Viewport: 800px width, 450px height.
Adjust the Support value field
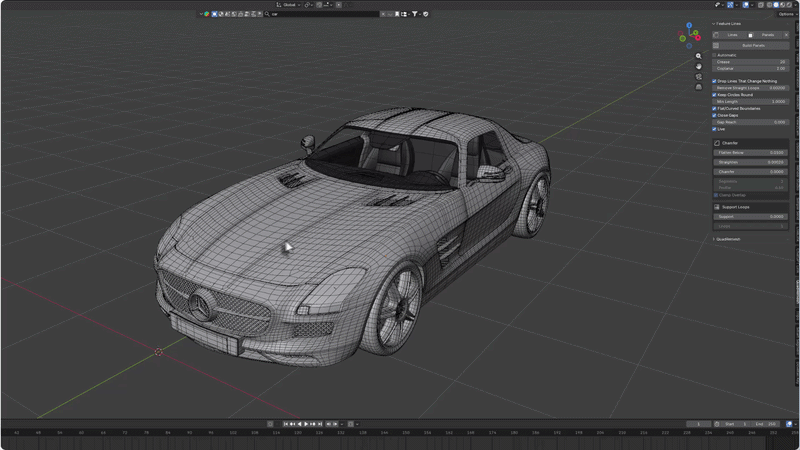[x=751, y=216]
